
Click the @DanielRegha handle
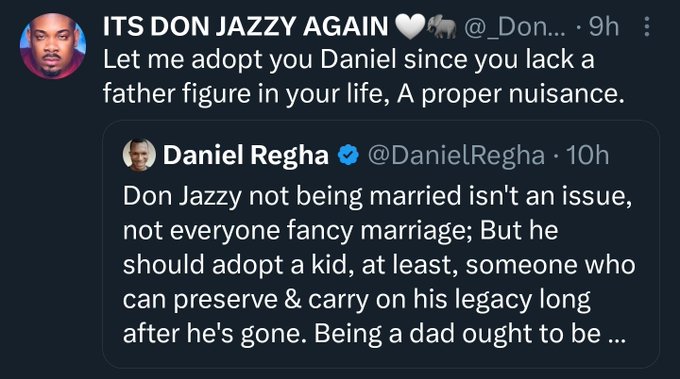click(x=456, y=155)
